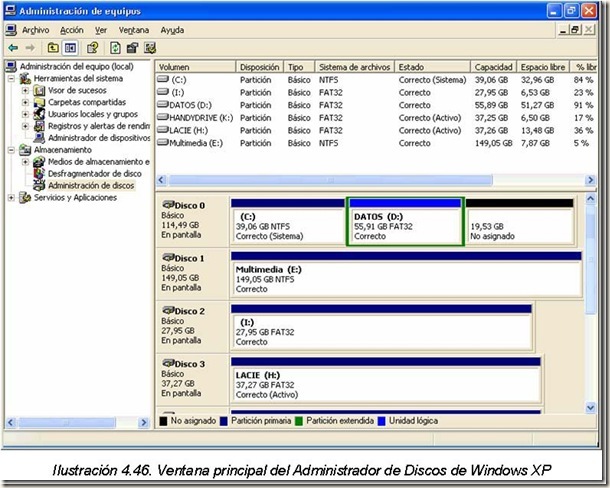This screenshot has height=488, width=610.
Task: Click blue Unidad lógica legend swatch
Action: click(382, 421)
